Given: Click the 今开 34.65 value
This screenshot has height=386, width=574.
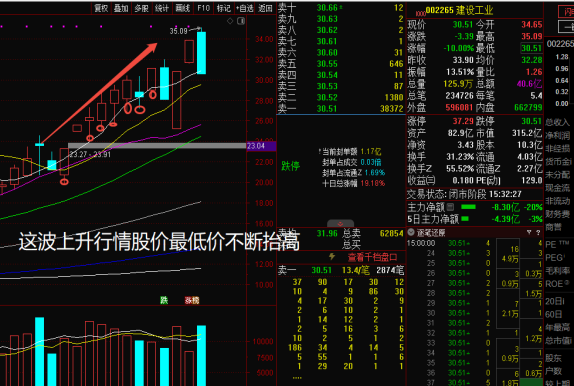Looking at the screenshot, I should [x=532, y=25].
